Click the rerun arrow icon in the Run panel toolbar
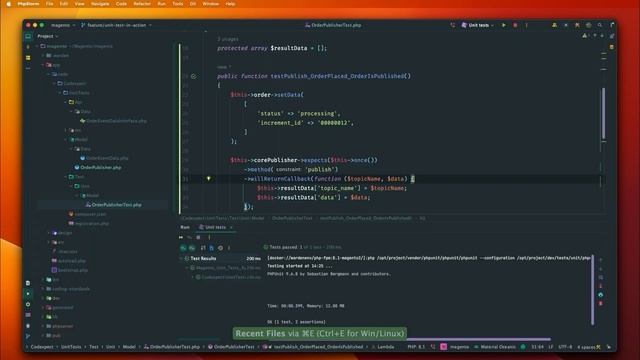This screenshot has height=360, width=640. [x=181, y=237]
